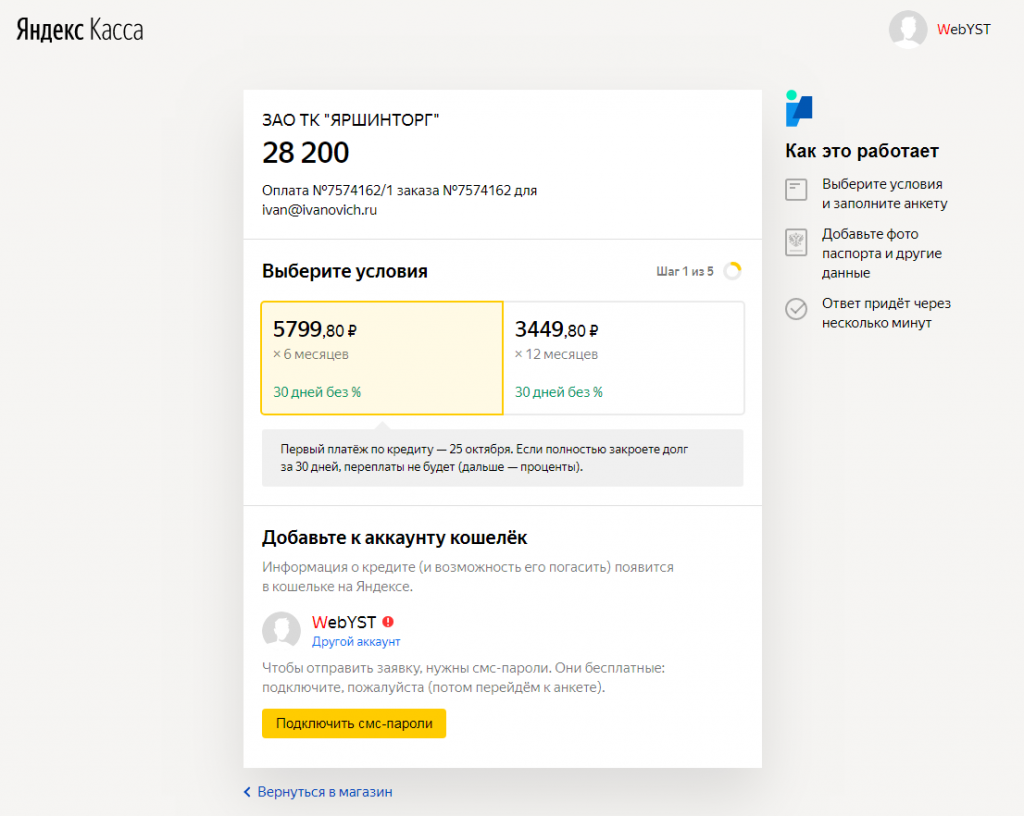Select the 12 months payment plan
1024x816 pixels.
pyautogui.click(x=623, y=358)
